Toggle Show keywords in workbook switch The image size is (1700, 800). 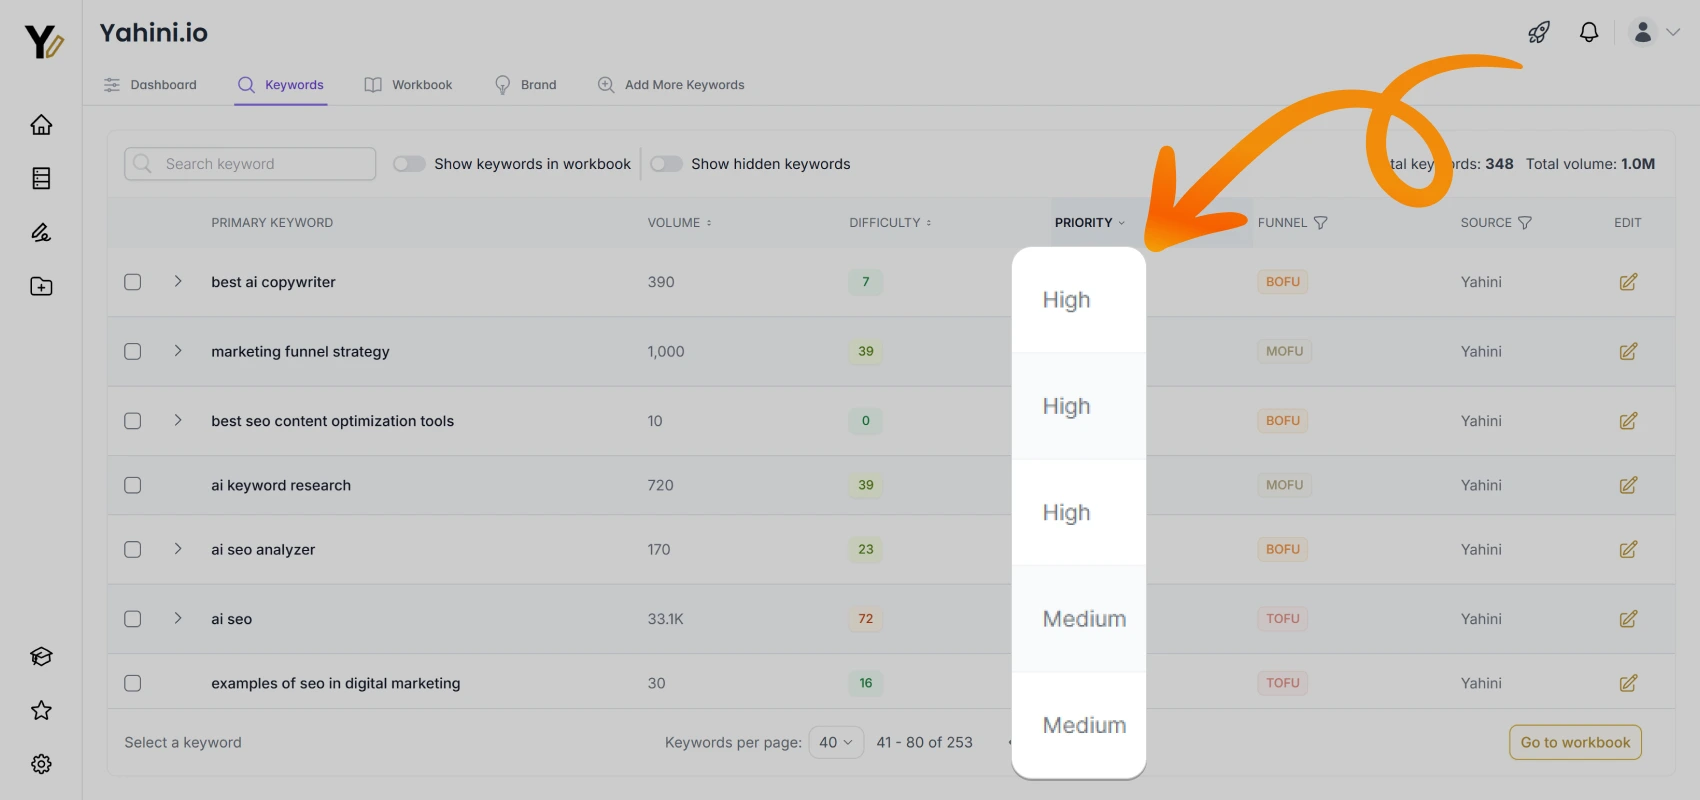pyautogui.click(x=409, y=164)
